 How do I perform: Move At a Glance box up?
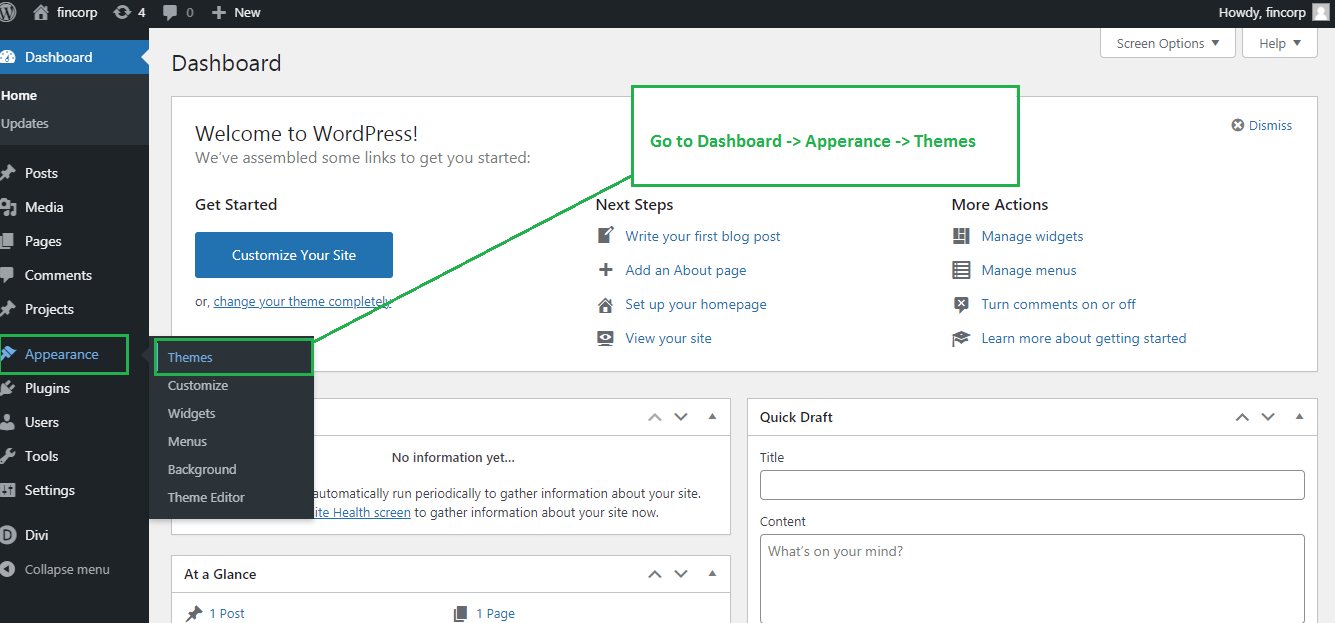[655, 574]
